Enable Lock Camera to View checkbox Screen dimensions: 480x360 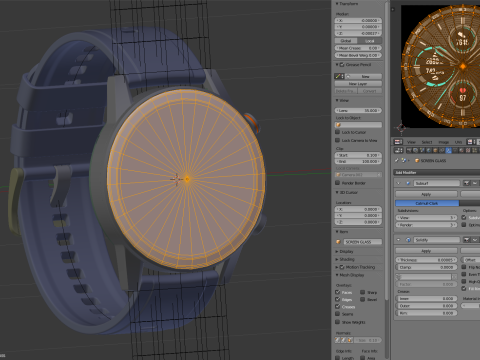pos(337,140)
